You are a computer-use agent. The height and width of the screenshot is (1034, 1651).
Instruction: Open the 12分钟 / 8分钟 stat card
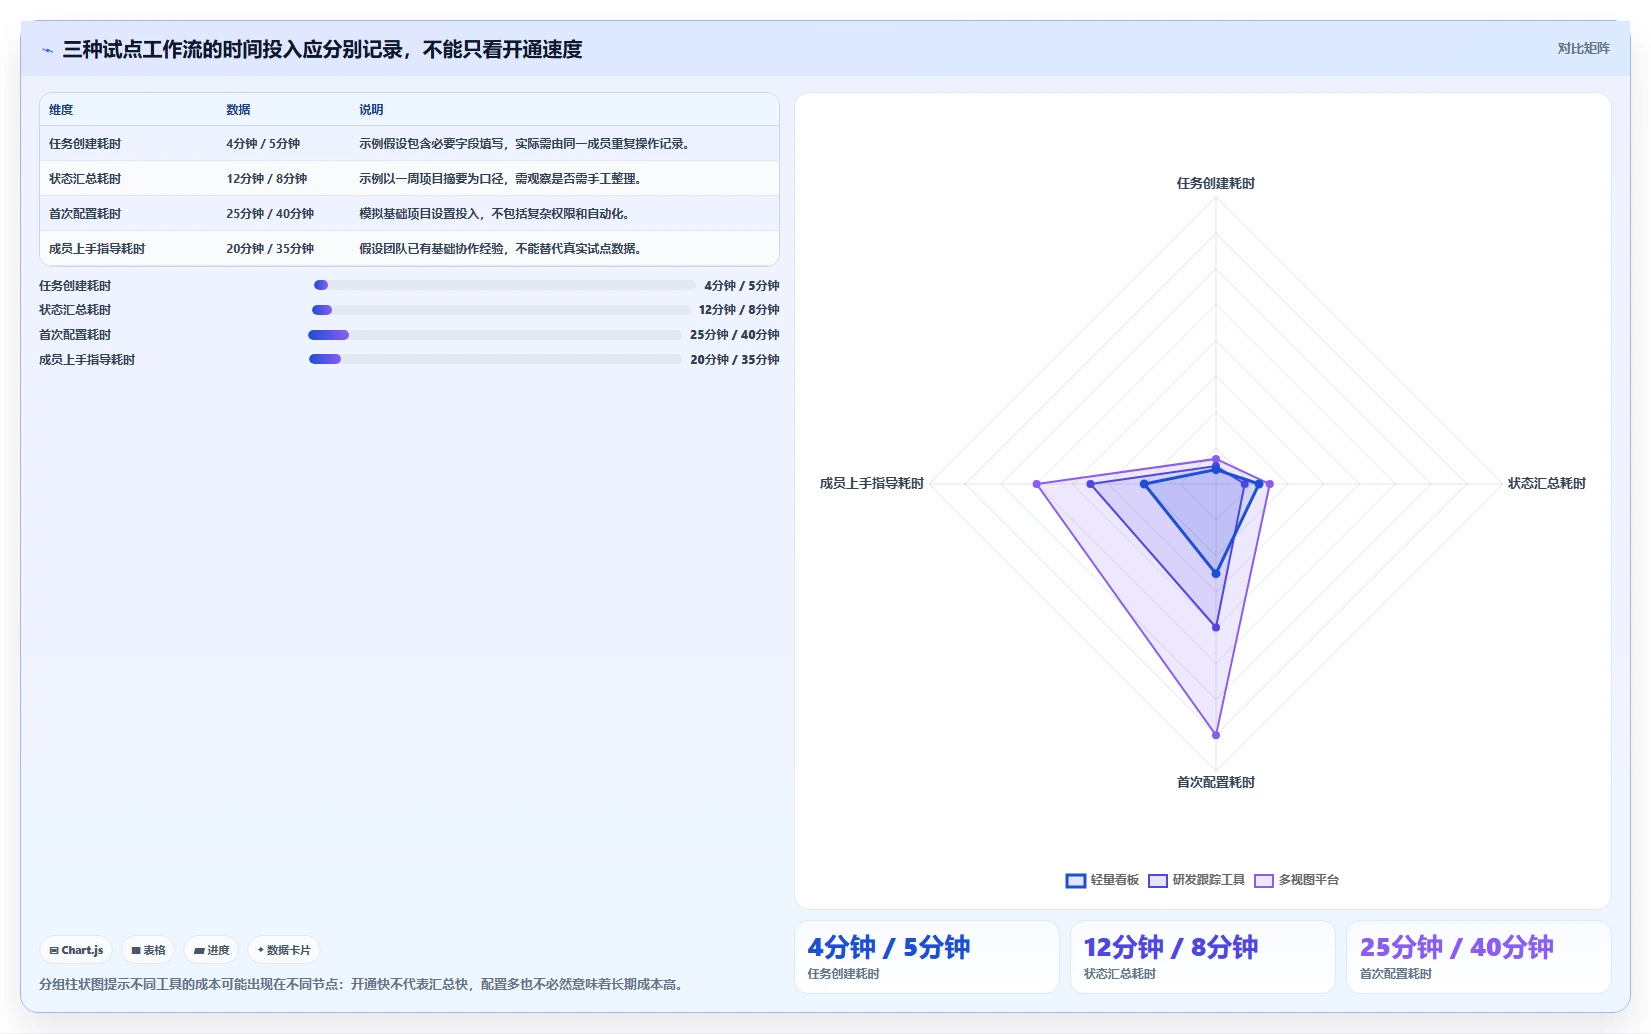click(x=1202, y=957)
